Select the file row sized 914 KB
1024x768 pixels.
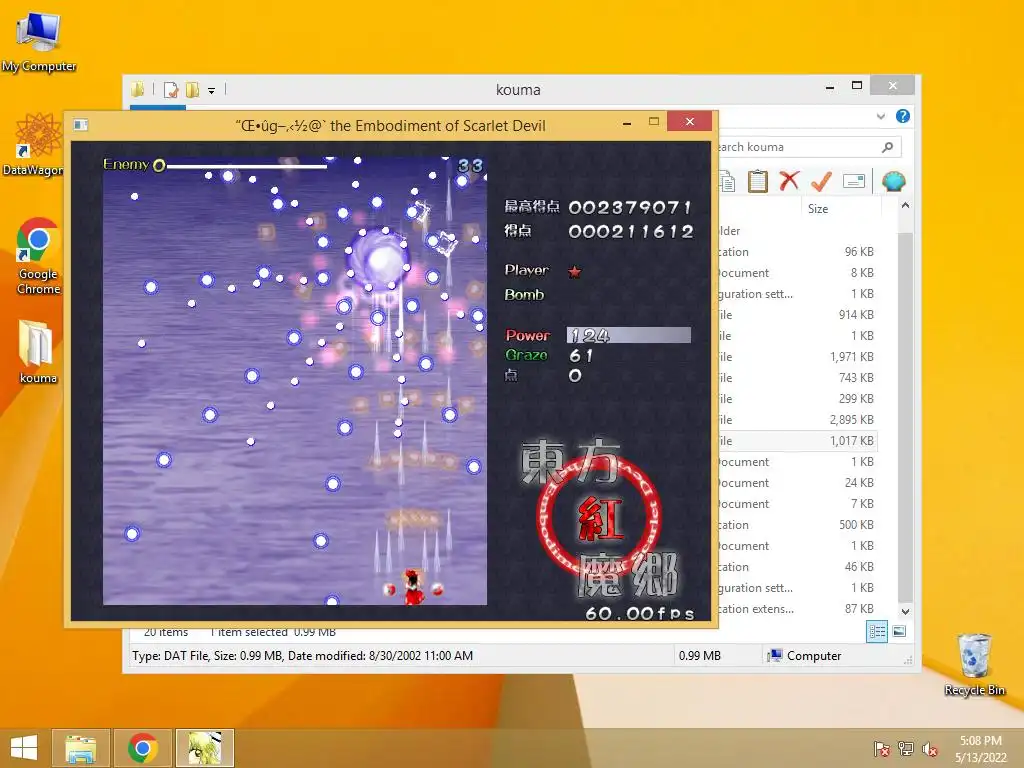[x=797, y=315]
